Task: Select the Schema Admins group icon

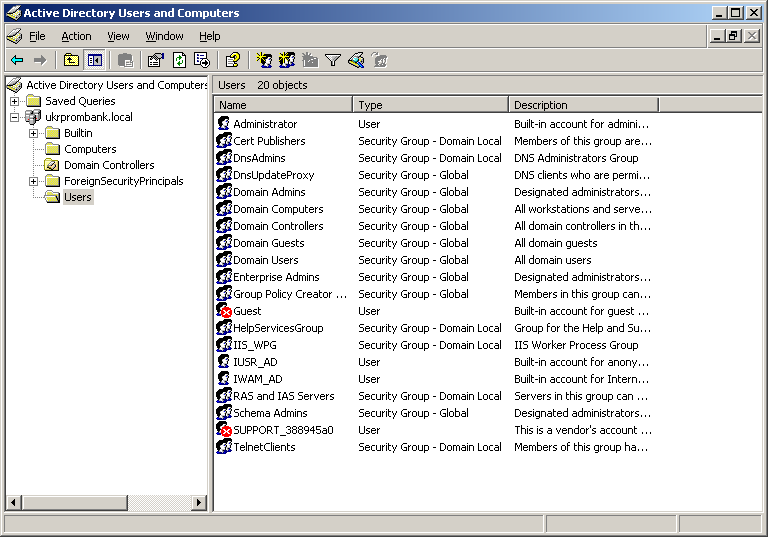Action: pyautogui.click(x=224, y=413)
